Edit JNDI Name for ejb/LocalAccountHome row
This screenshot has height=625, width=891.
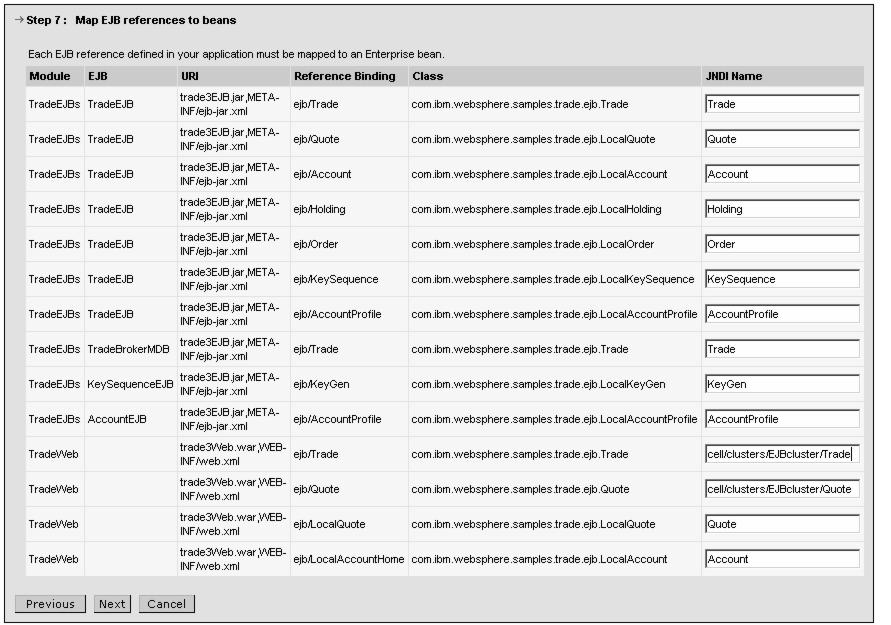click(782, 559)
